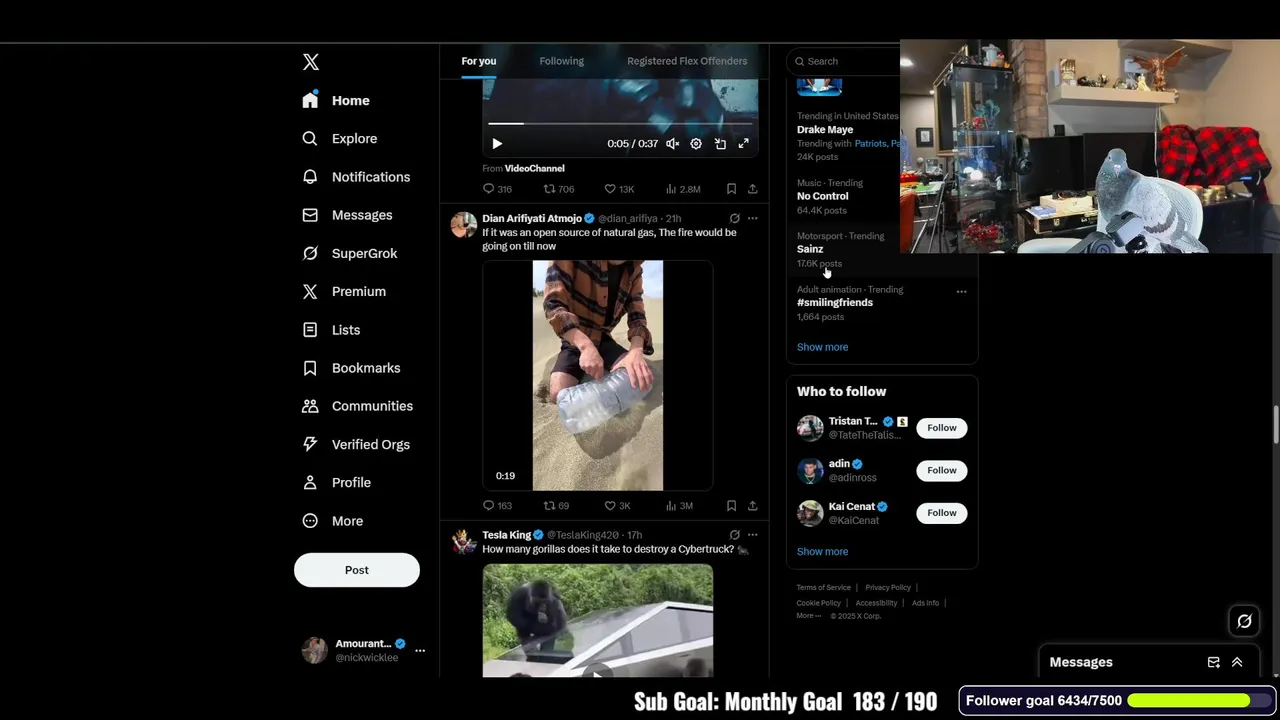Reply to post with 316 replies
Viewport: 1280px width, 720px height.
point(497,189)
